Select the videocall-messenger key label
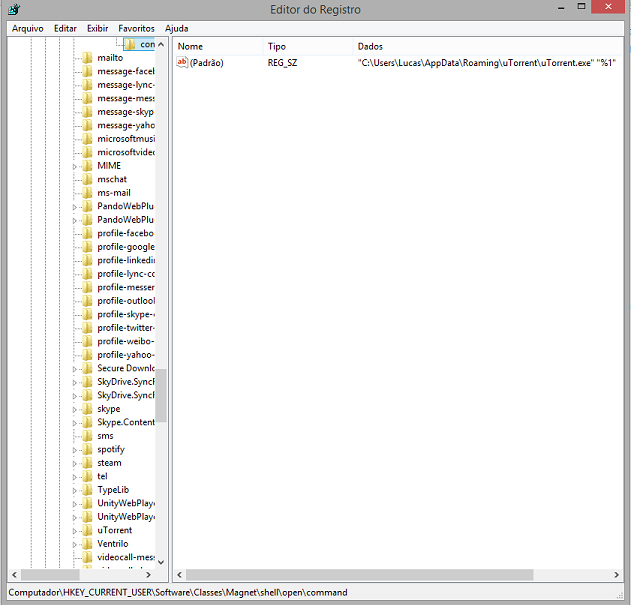Image resolution: width=631 pixels, height=605 pixels. click(x=126, y=557)
